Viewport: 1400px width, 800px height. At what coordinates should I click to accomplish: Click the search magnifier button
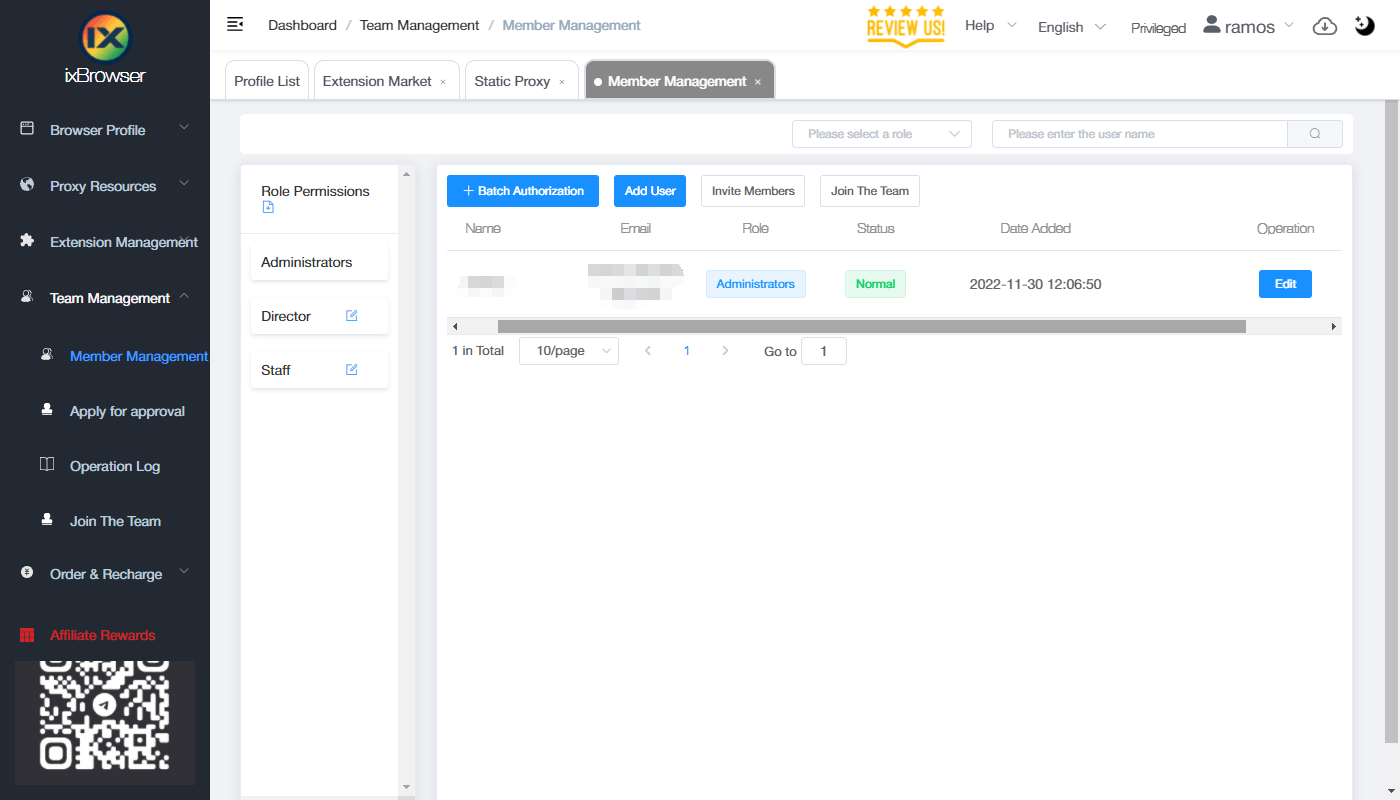(1314, 134)
